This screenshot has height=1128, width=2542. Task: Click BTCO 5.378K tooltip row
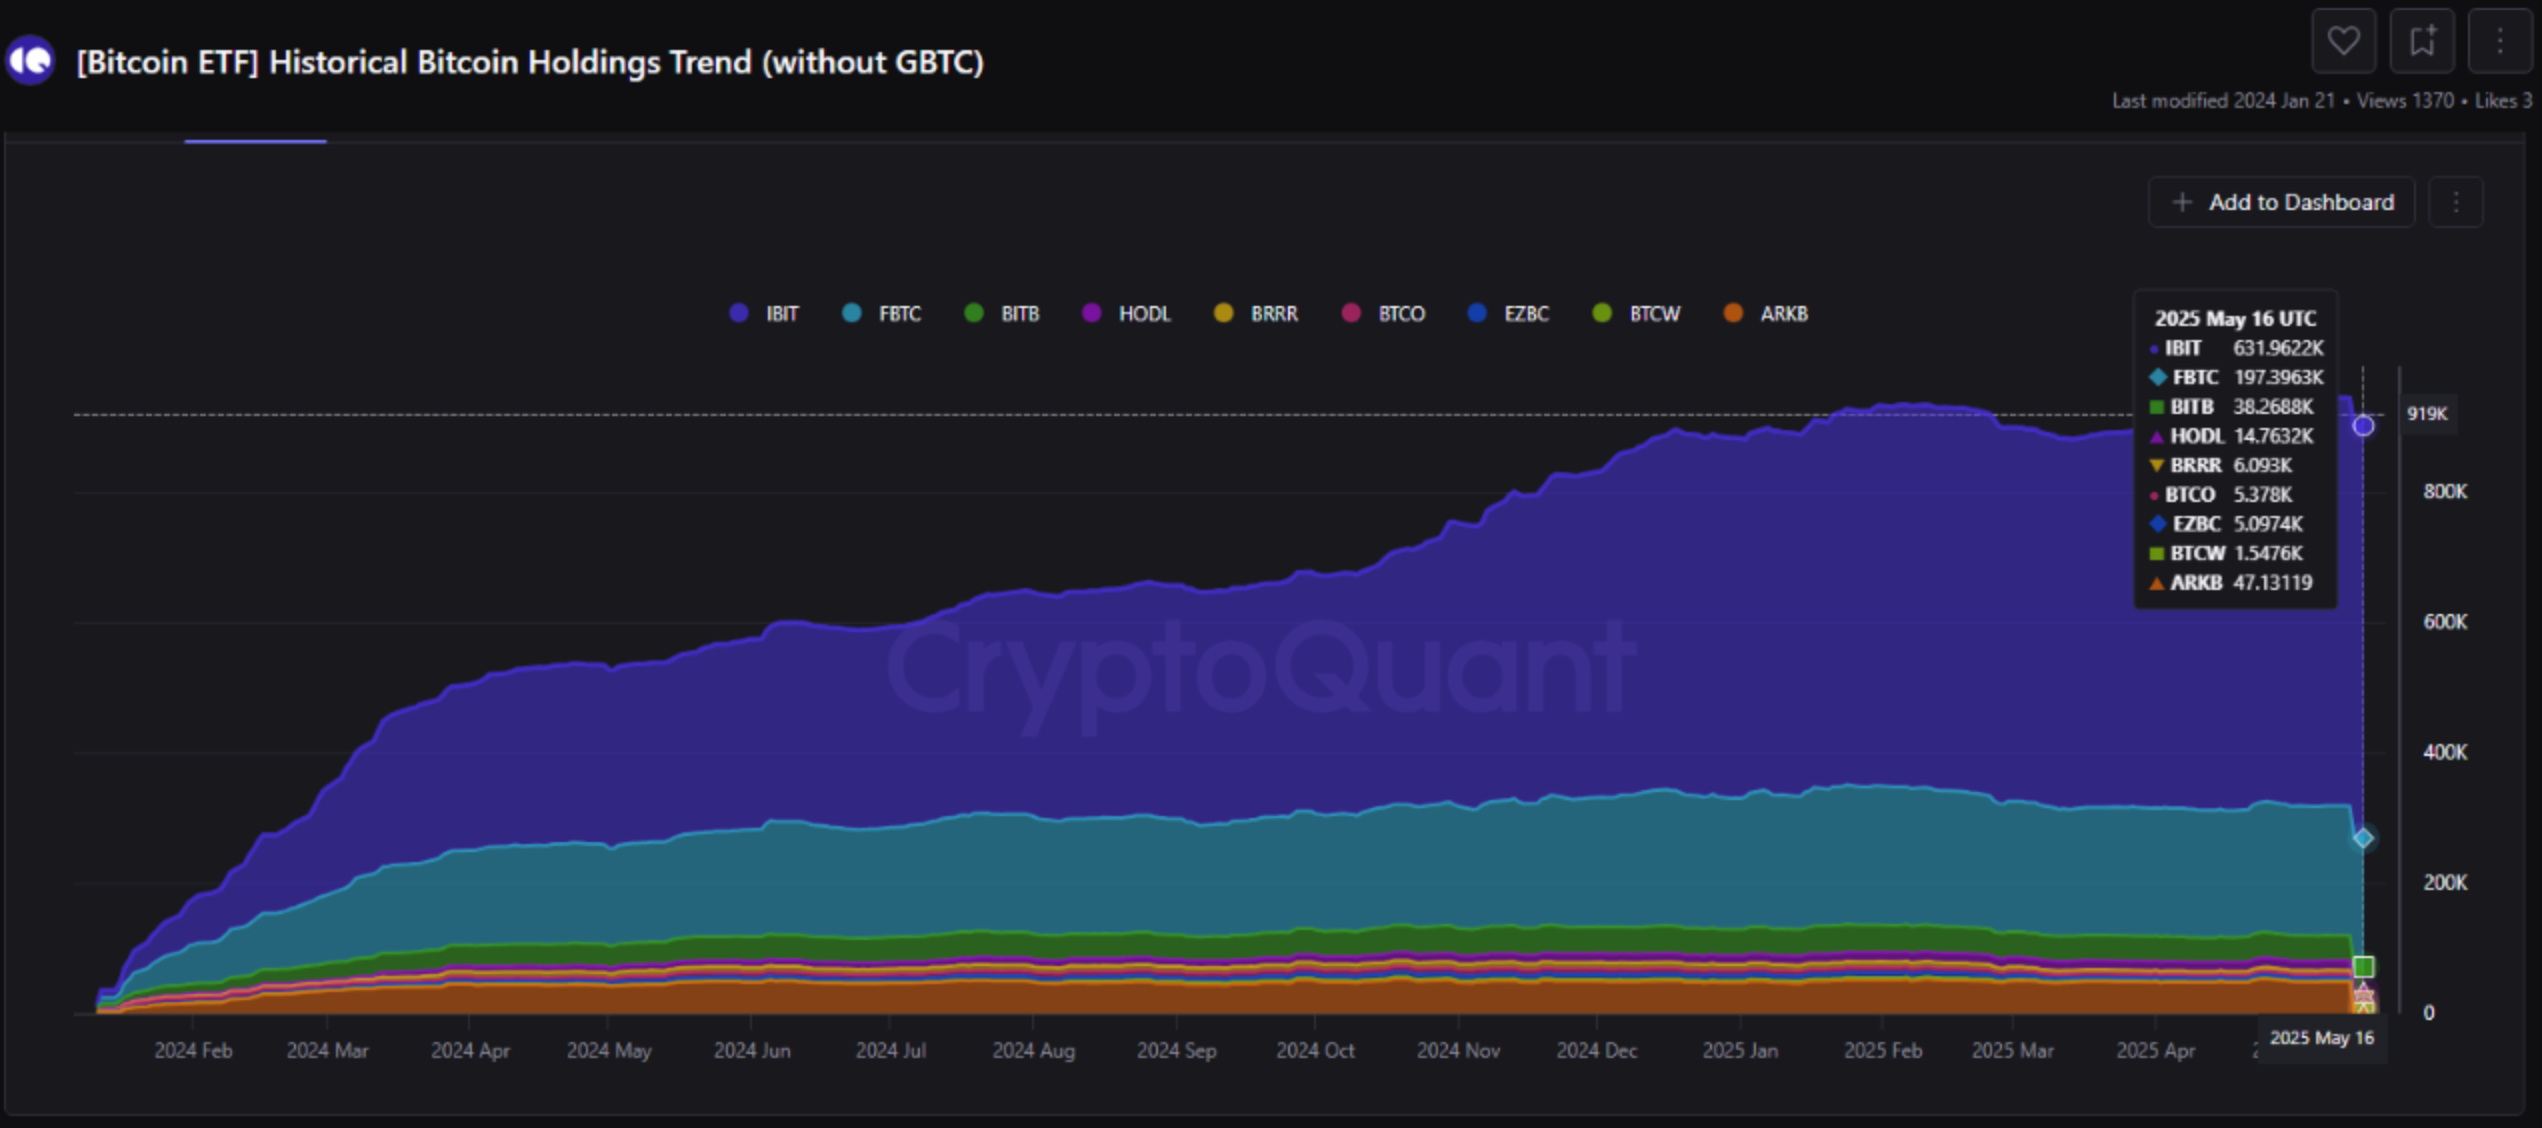(x=2220, y=494)
